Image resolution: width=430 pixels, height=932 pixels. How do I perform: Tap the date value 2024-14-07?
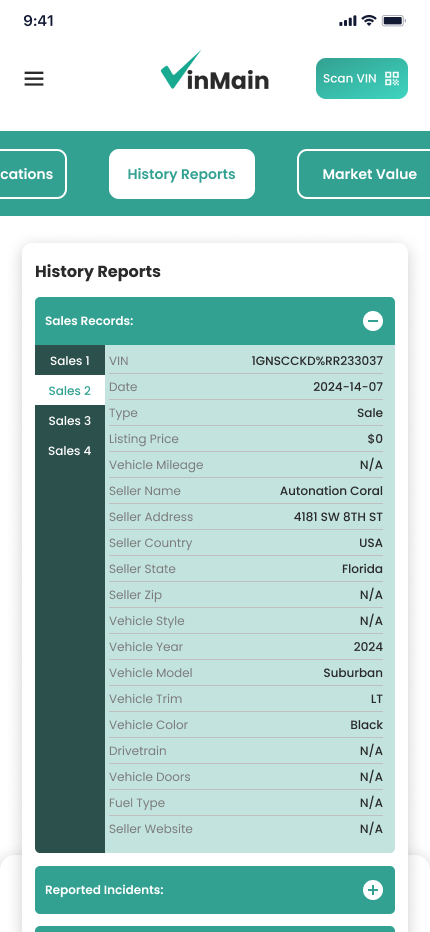(x=348, y=387)
